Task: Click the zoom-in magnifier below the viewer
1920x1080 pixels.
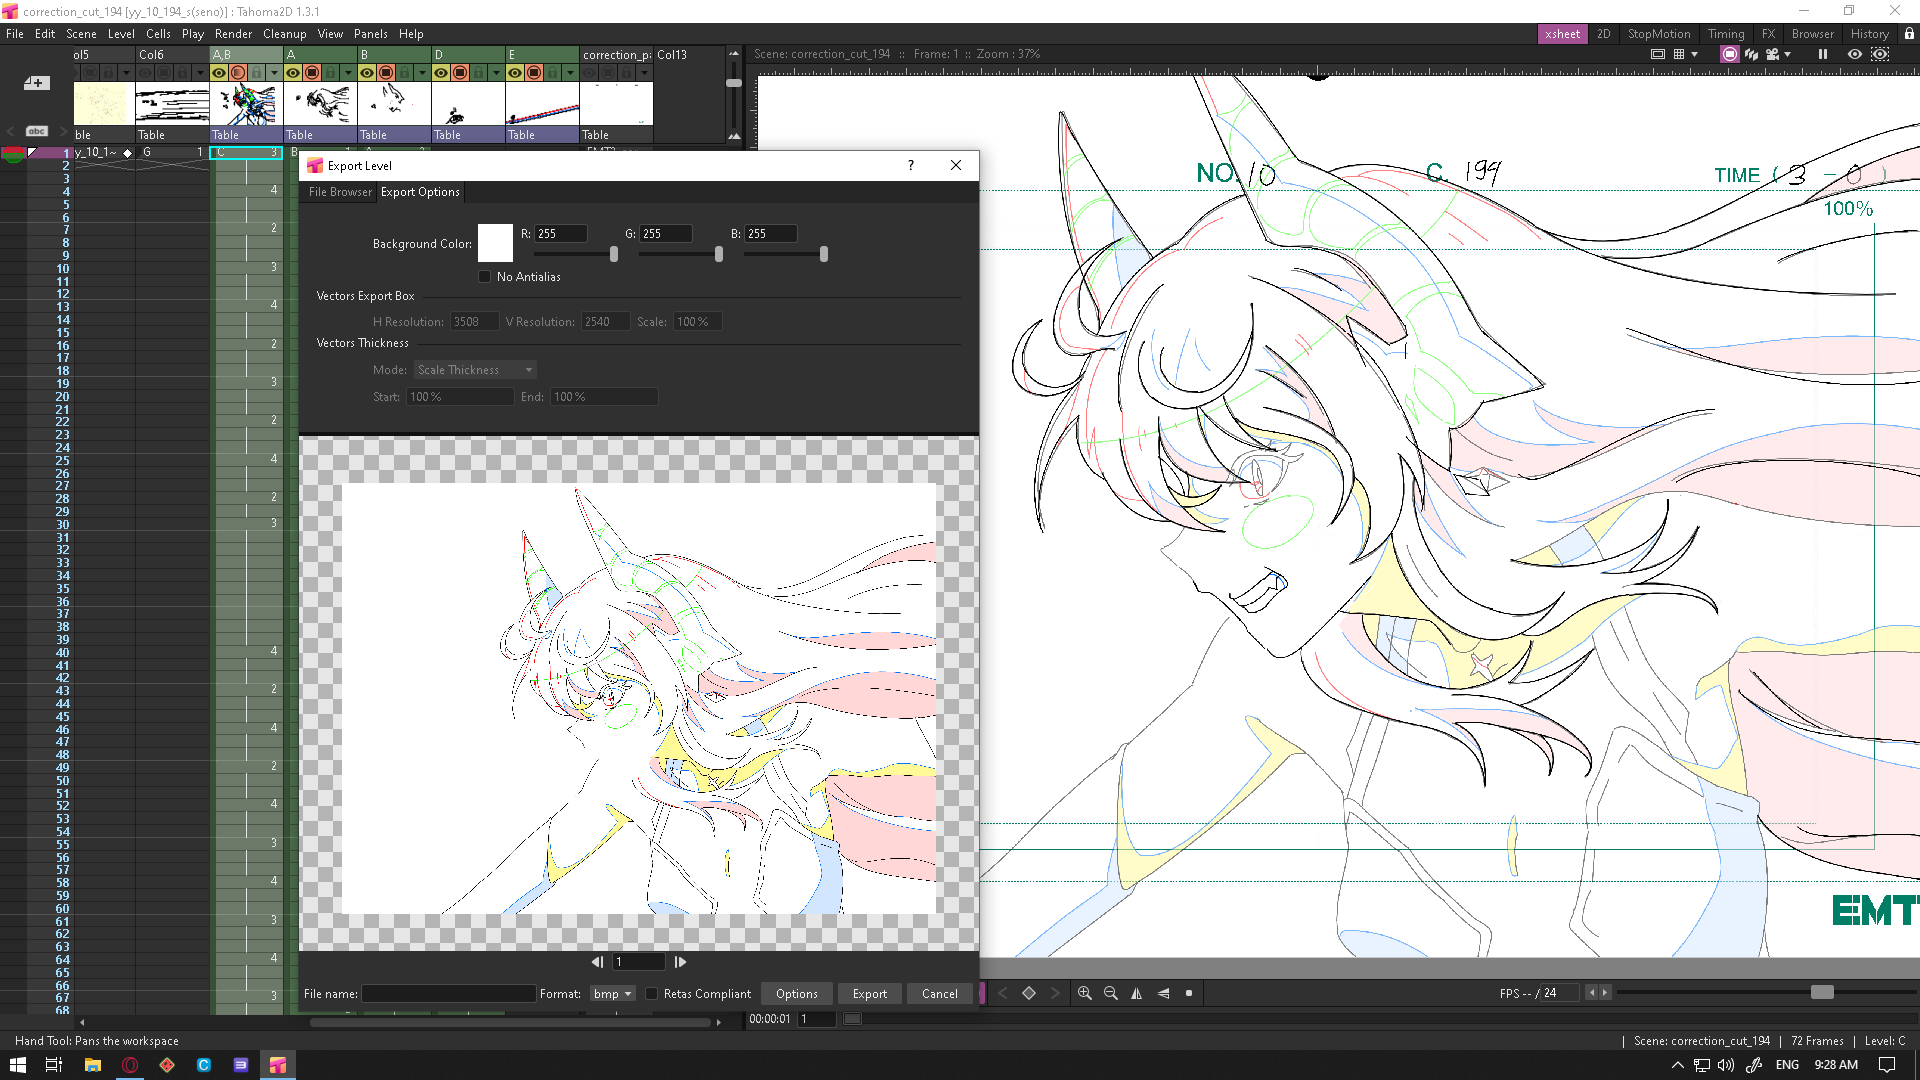Action: [1085, 993]
